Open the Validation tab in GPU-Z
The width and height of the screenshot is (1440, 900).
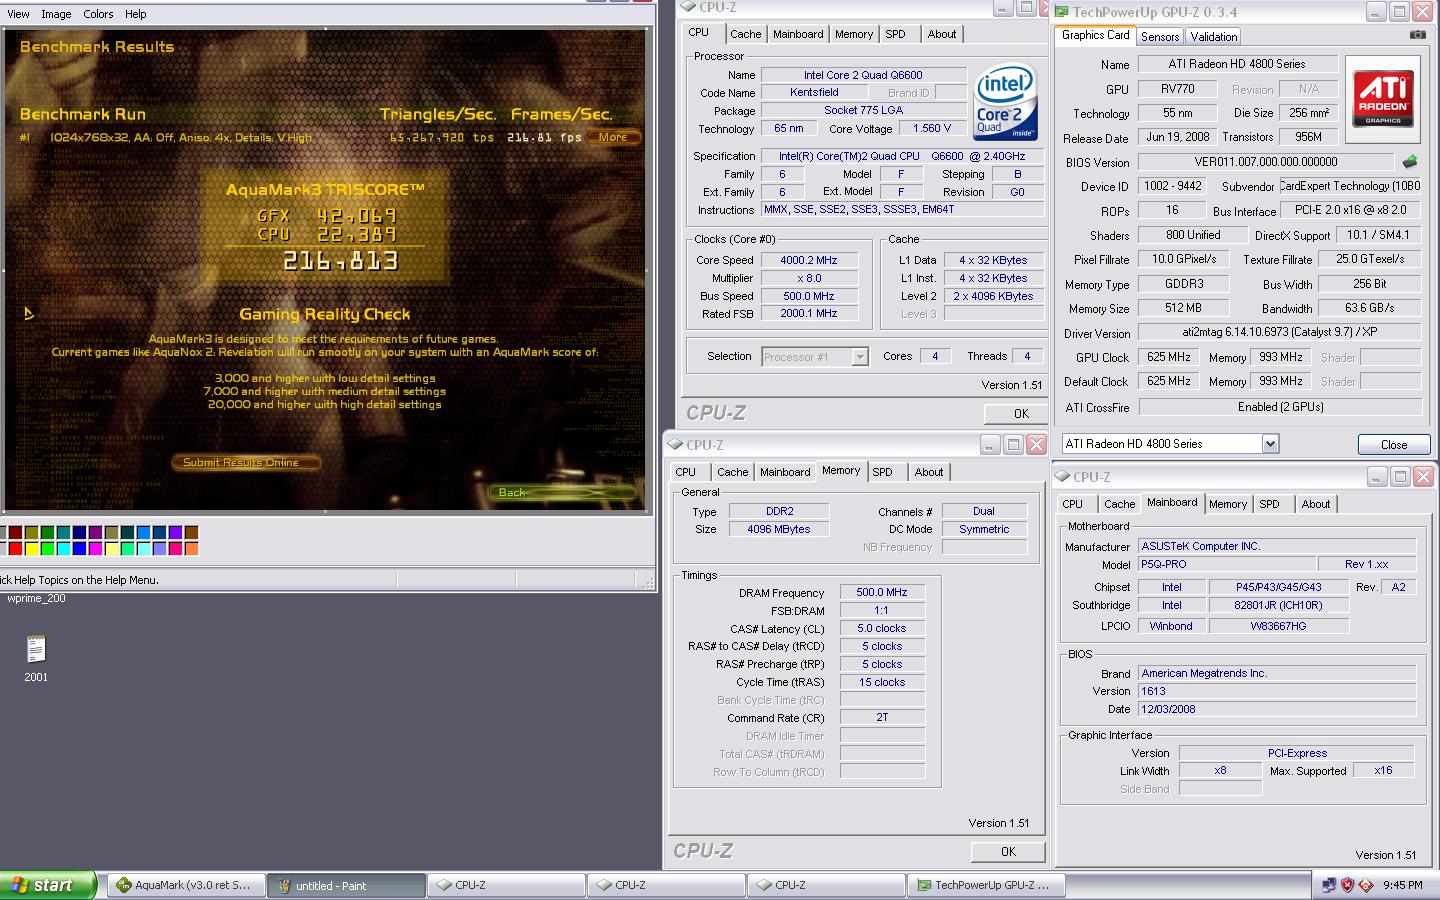[1214, 37]
